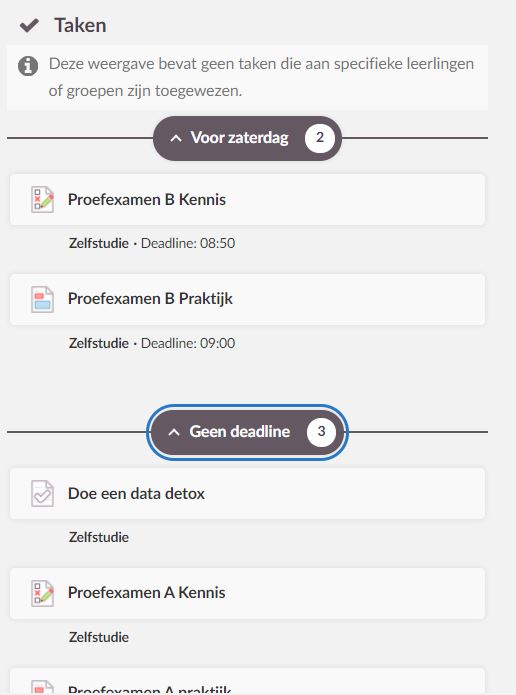516x695 pixels.
Task: Click the checklist icon of Doe een data detox
Action: (x=43, y=493)
